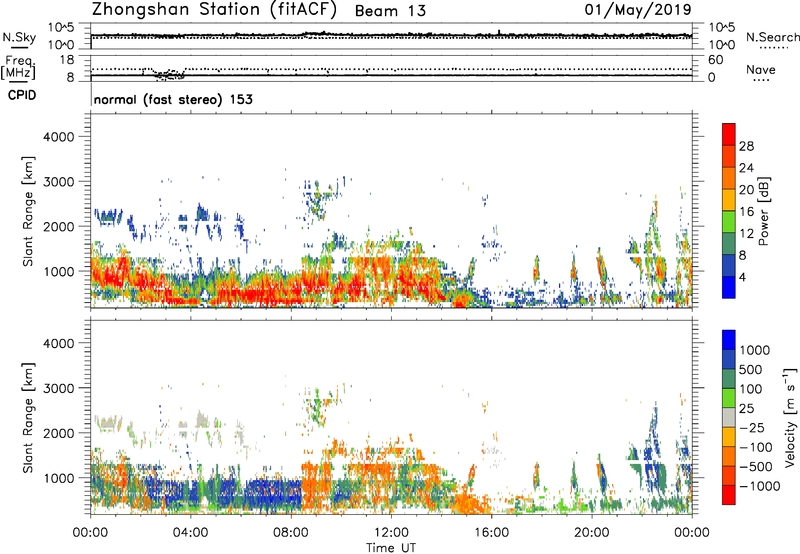Image resolution: width=800 pixels, height=554 pixels.
Task: Click the "-1000" label on the velocity colorbar
Action: tap(759, 486)
